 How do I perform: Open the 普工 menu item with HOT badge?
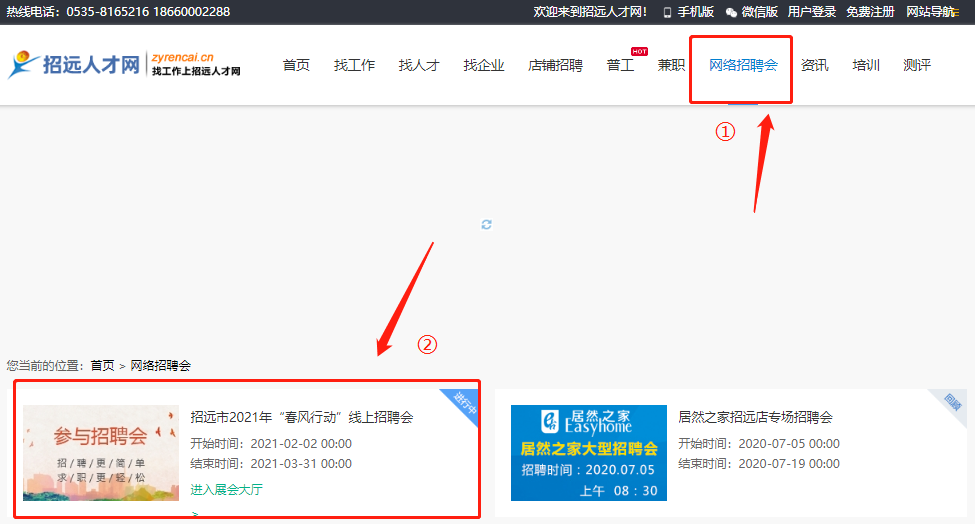[x=620, y=65]
